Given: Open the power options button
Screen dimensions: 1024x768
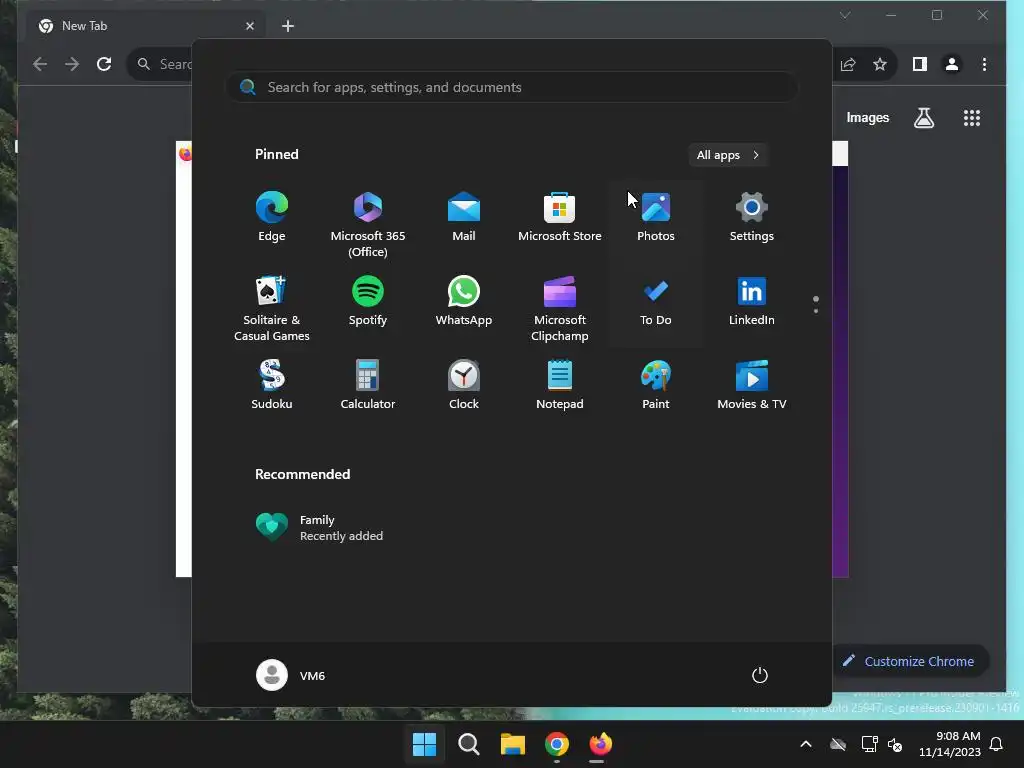Looking at the screenshot, I should pos(760,675).
